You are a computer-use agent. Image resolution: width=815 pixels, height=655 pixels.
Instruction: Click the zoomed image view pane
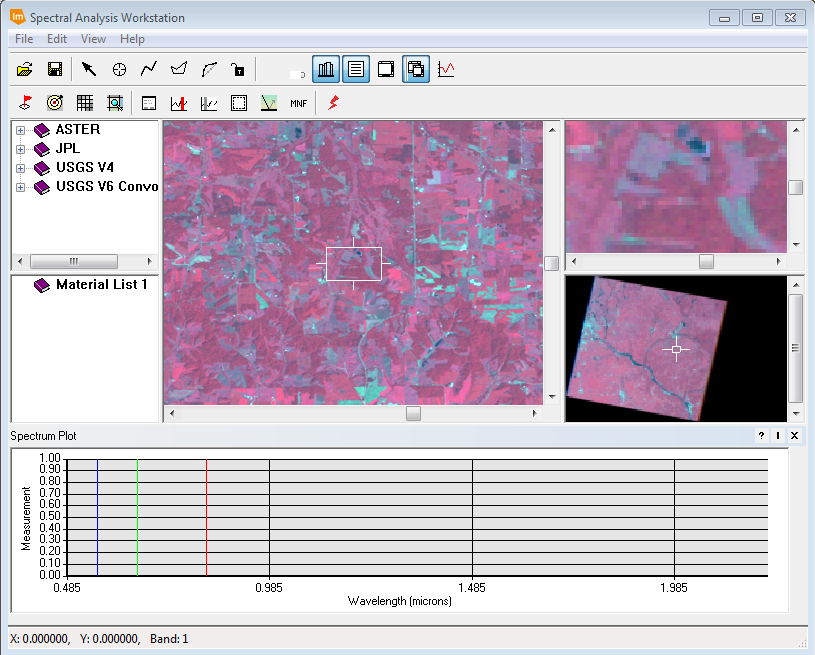point(676,187)
